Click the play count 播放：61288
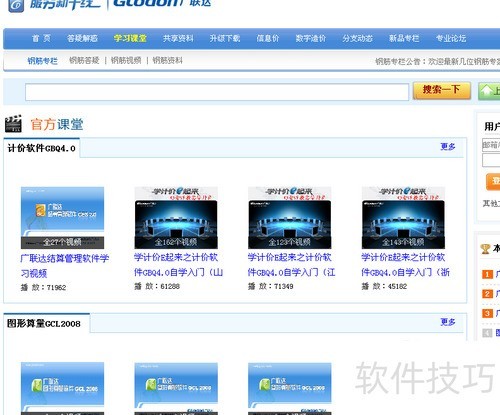This screenshot has width=500, height=415. pos(157,286)
